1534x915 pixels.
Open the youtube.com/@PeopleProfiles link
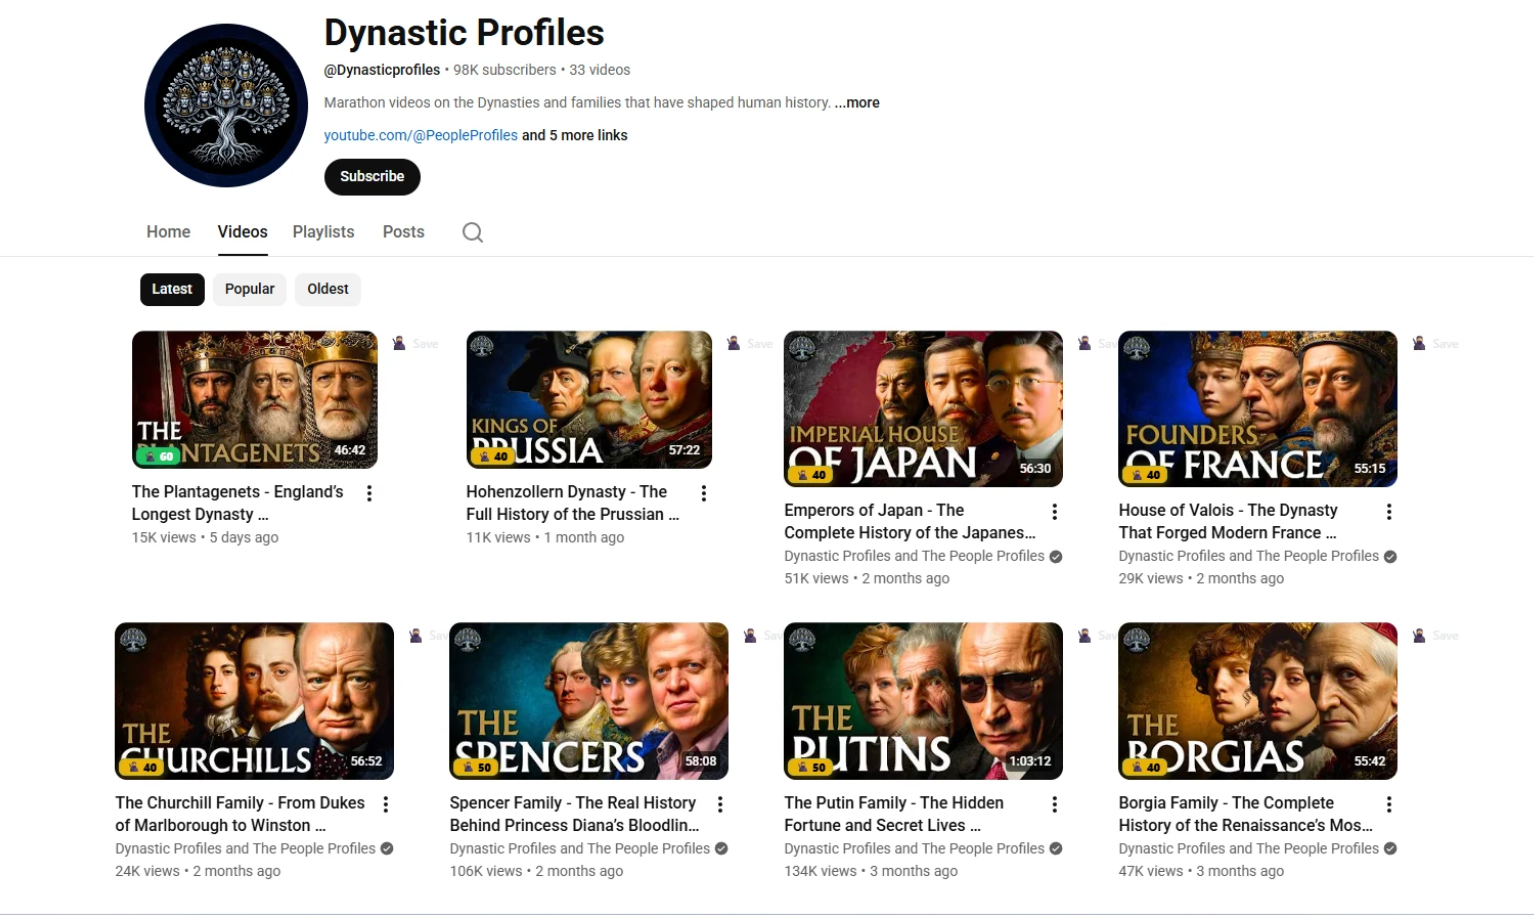pos(421,135)
